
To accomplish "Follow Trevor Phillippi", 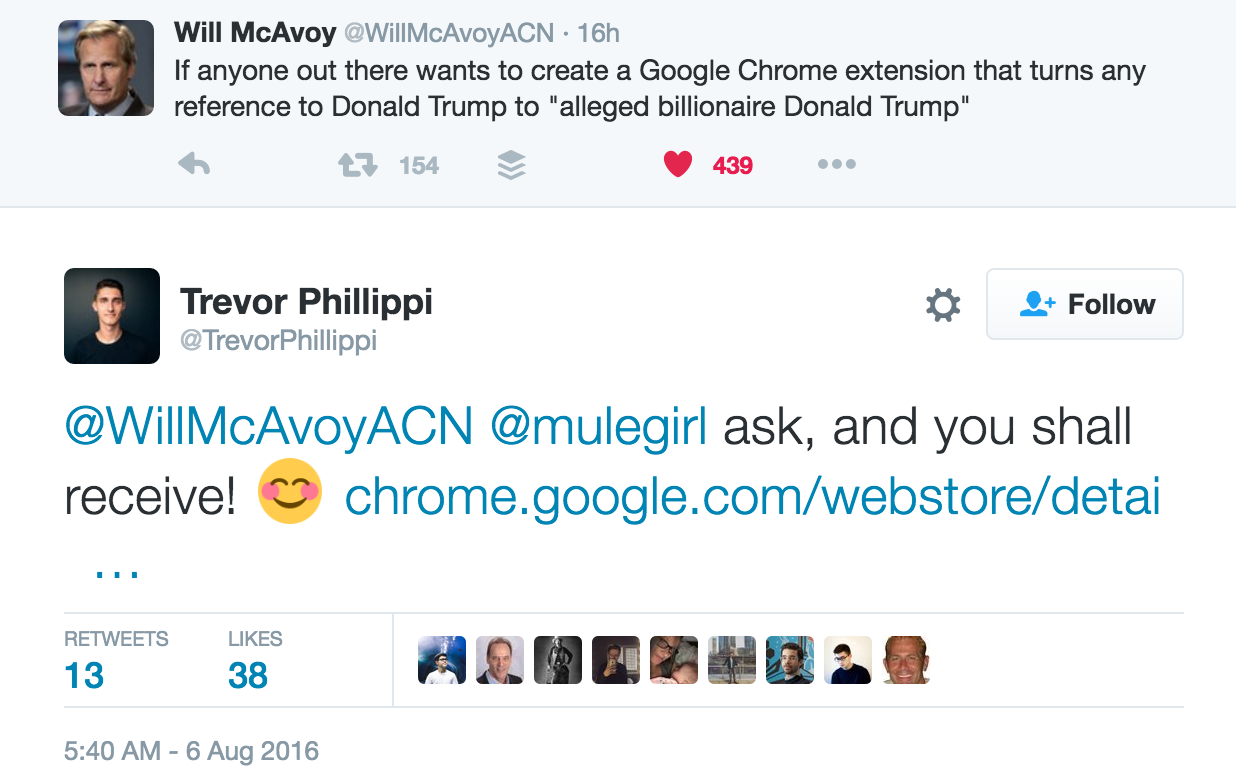I will (x=1085, y=304).
